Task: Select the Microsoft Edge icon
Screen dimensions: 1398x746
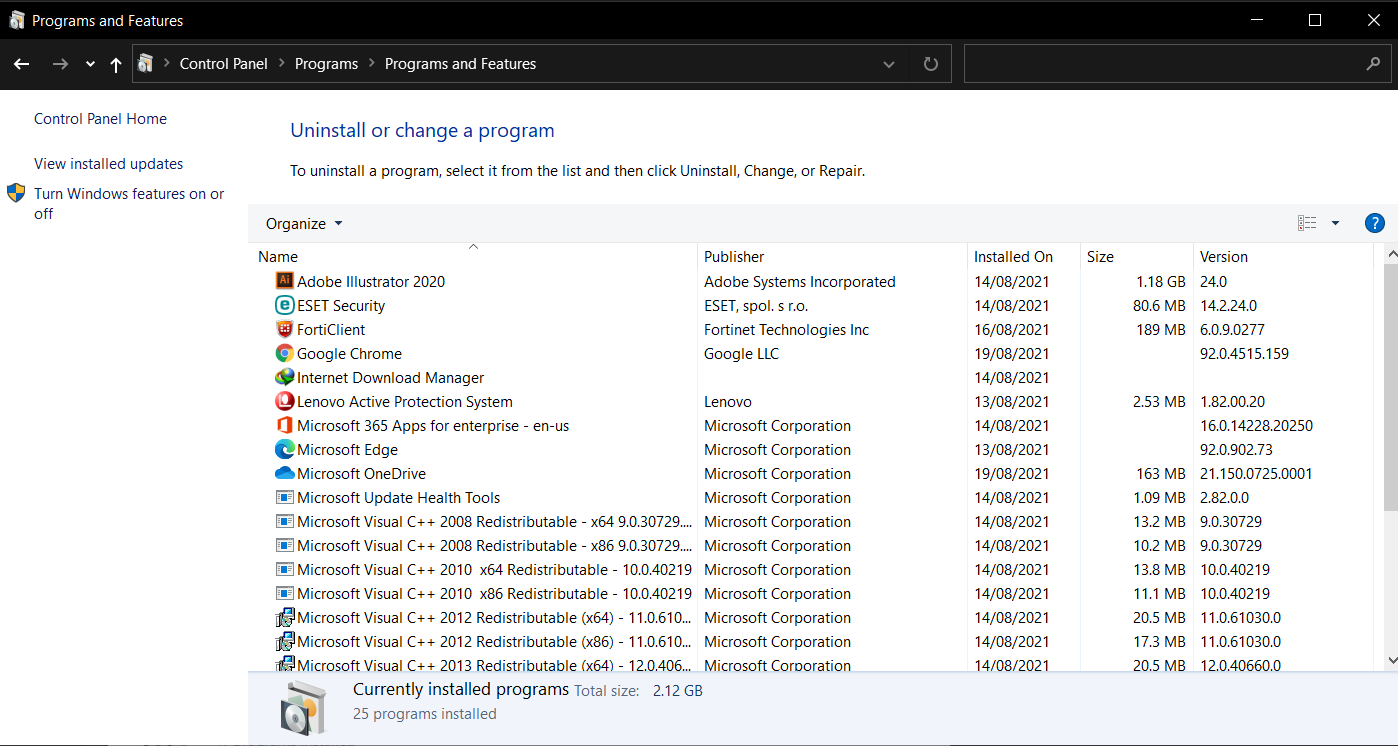Action: coord(284,449)
